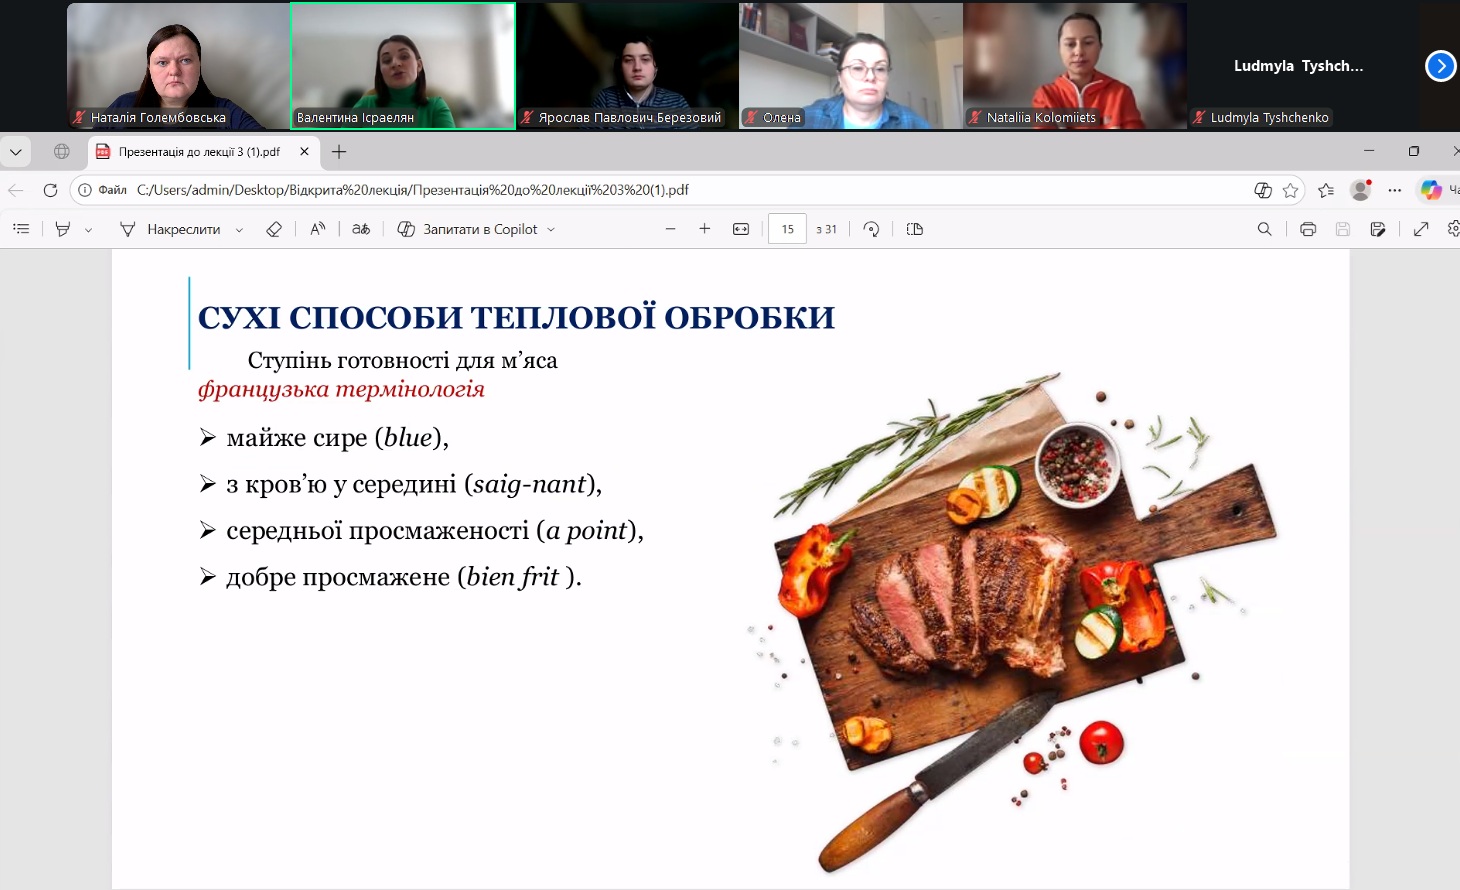This screenshot has width=1460, height=890.
Task: Open the PDF table of contents panel
Action: pos(21,229)
